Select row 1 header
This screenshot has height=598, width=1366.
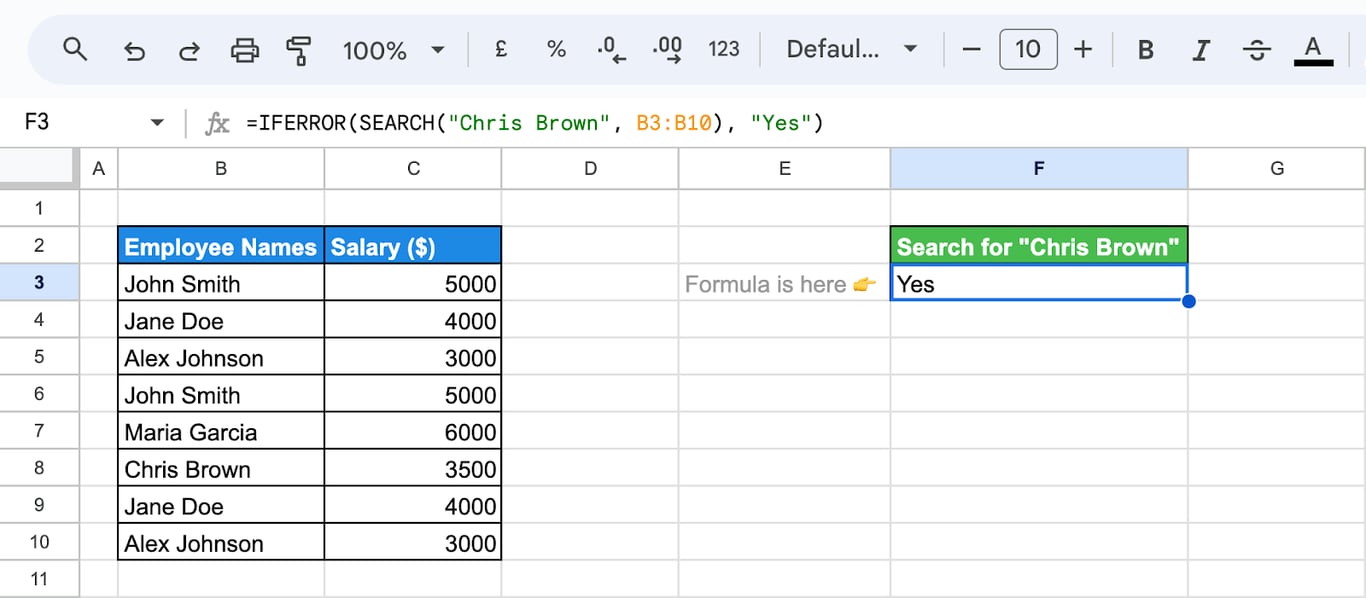(39, 208)
